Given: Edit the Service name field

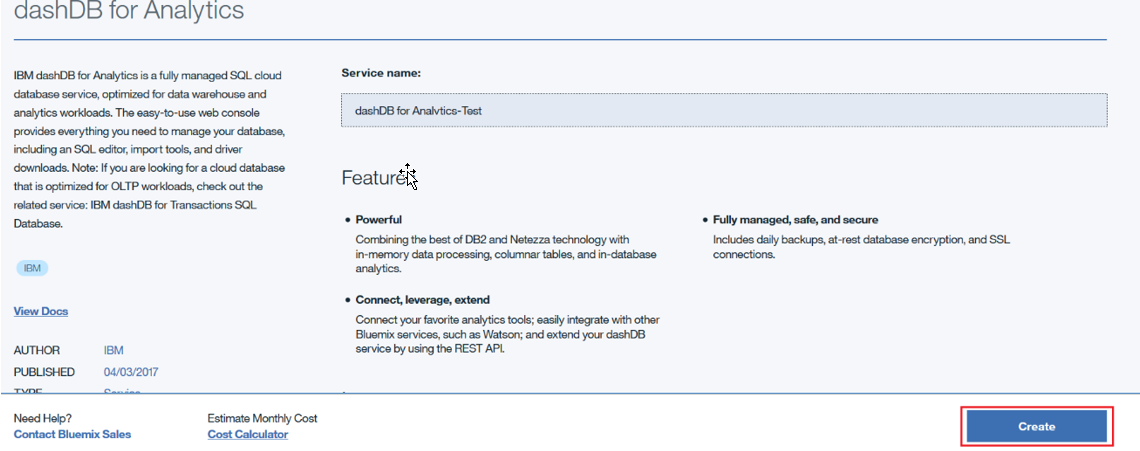Looking at the screenshot, I should pos(724,111).
